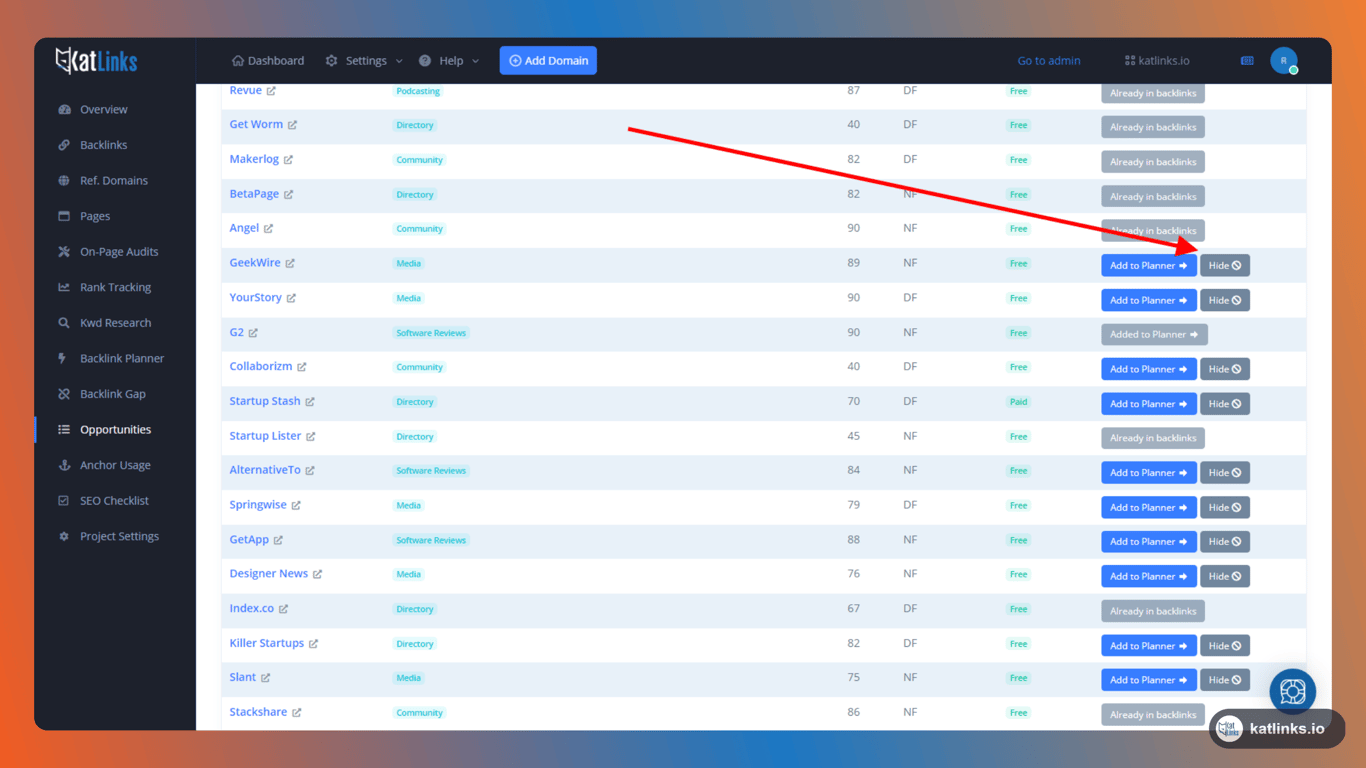
Task: Open the katlinks.io domain switcher
Action: (x=1157, y=61)
